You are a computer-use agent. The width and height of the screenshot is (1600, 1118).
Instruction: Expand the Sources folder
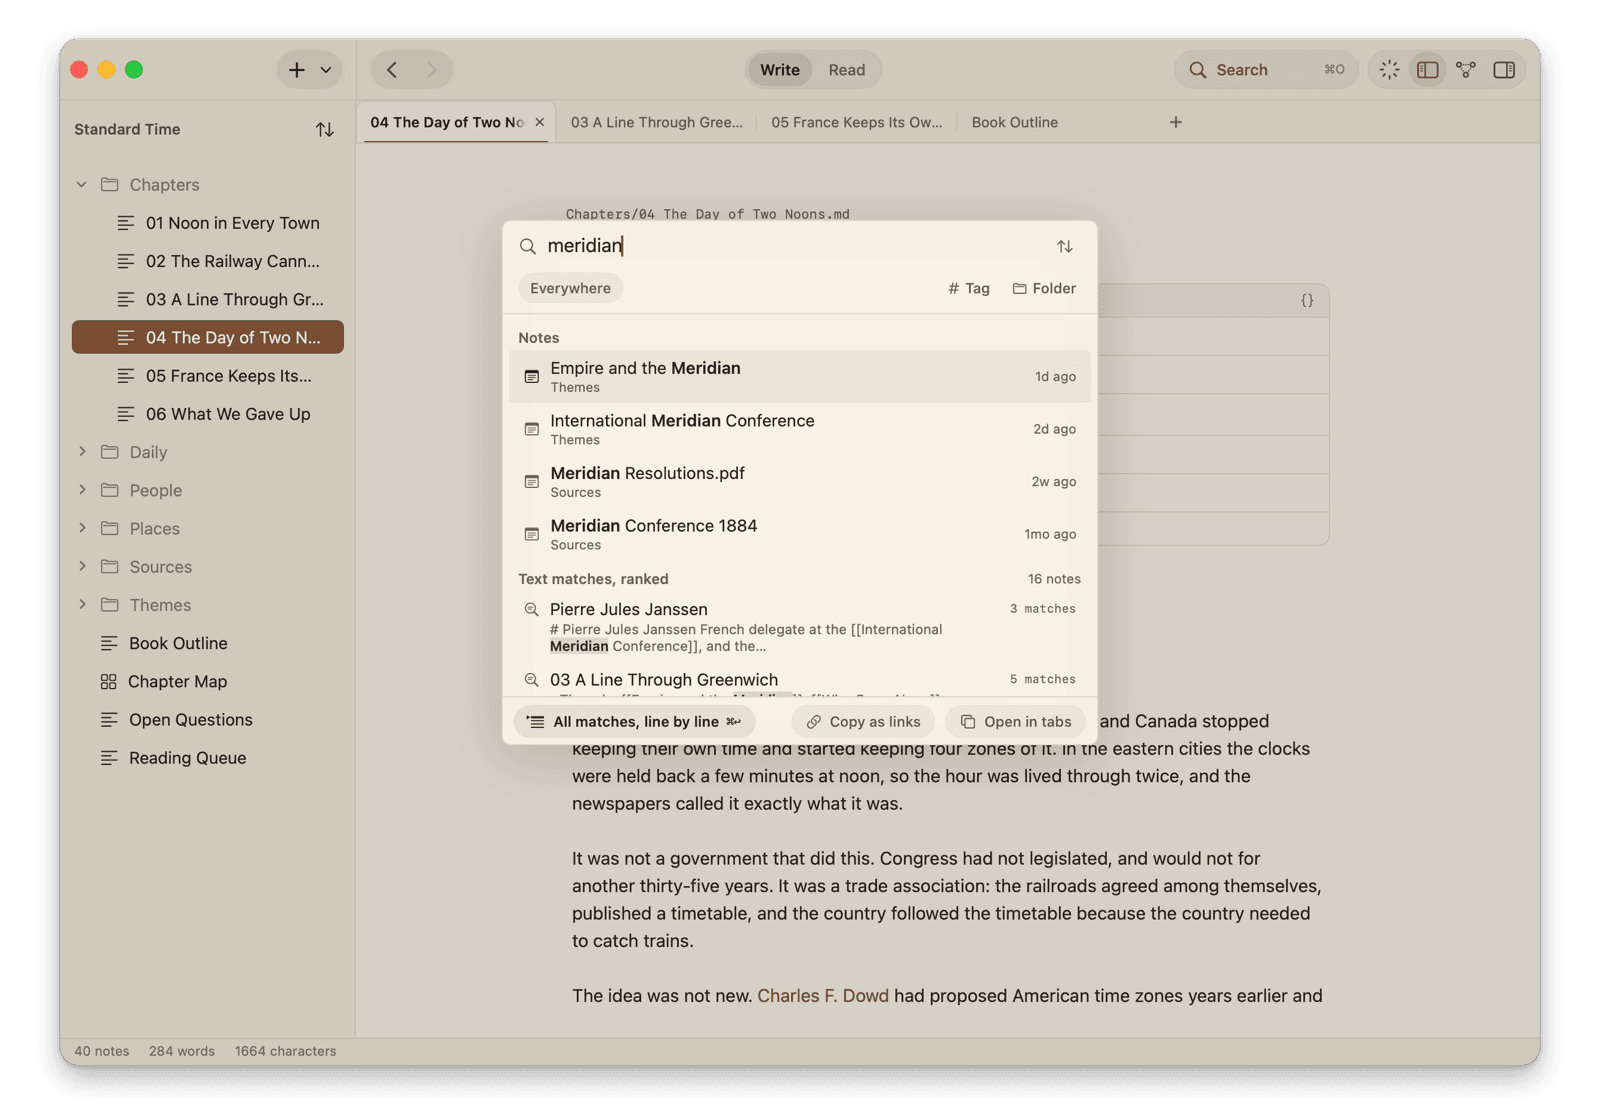tap(82, 566)
